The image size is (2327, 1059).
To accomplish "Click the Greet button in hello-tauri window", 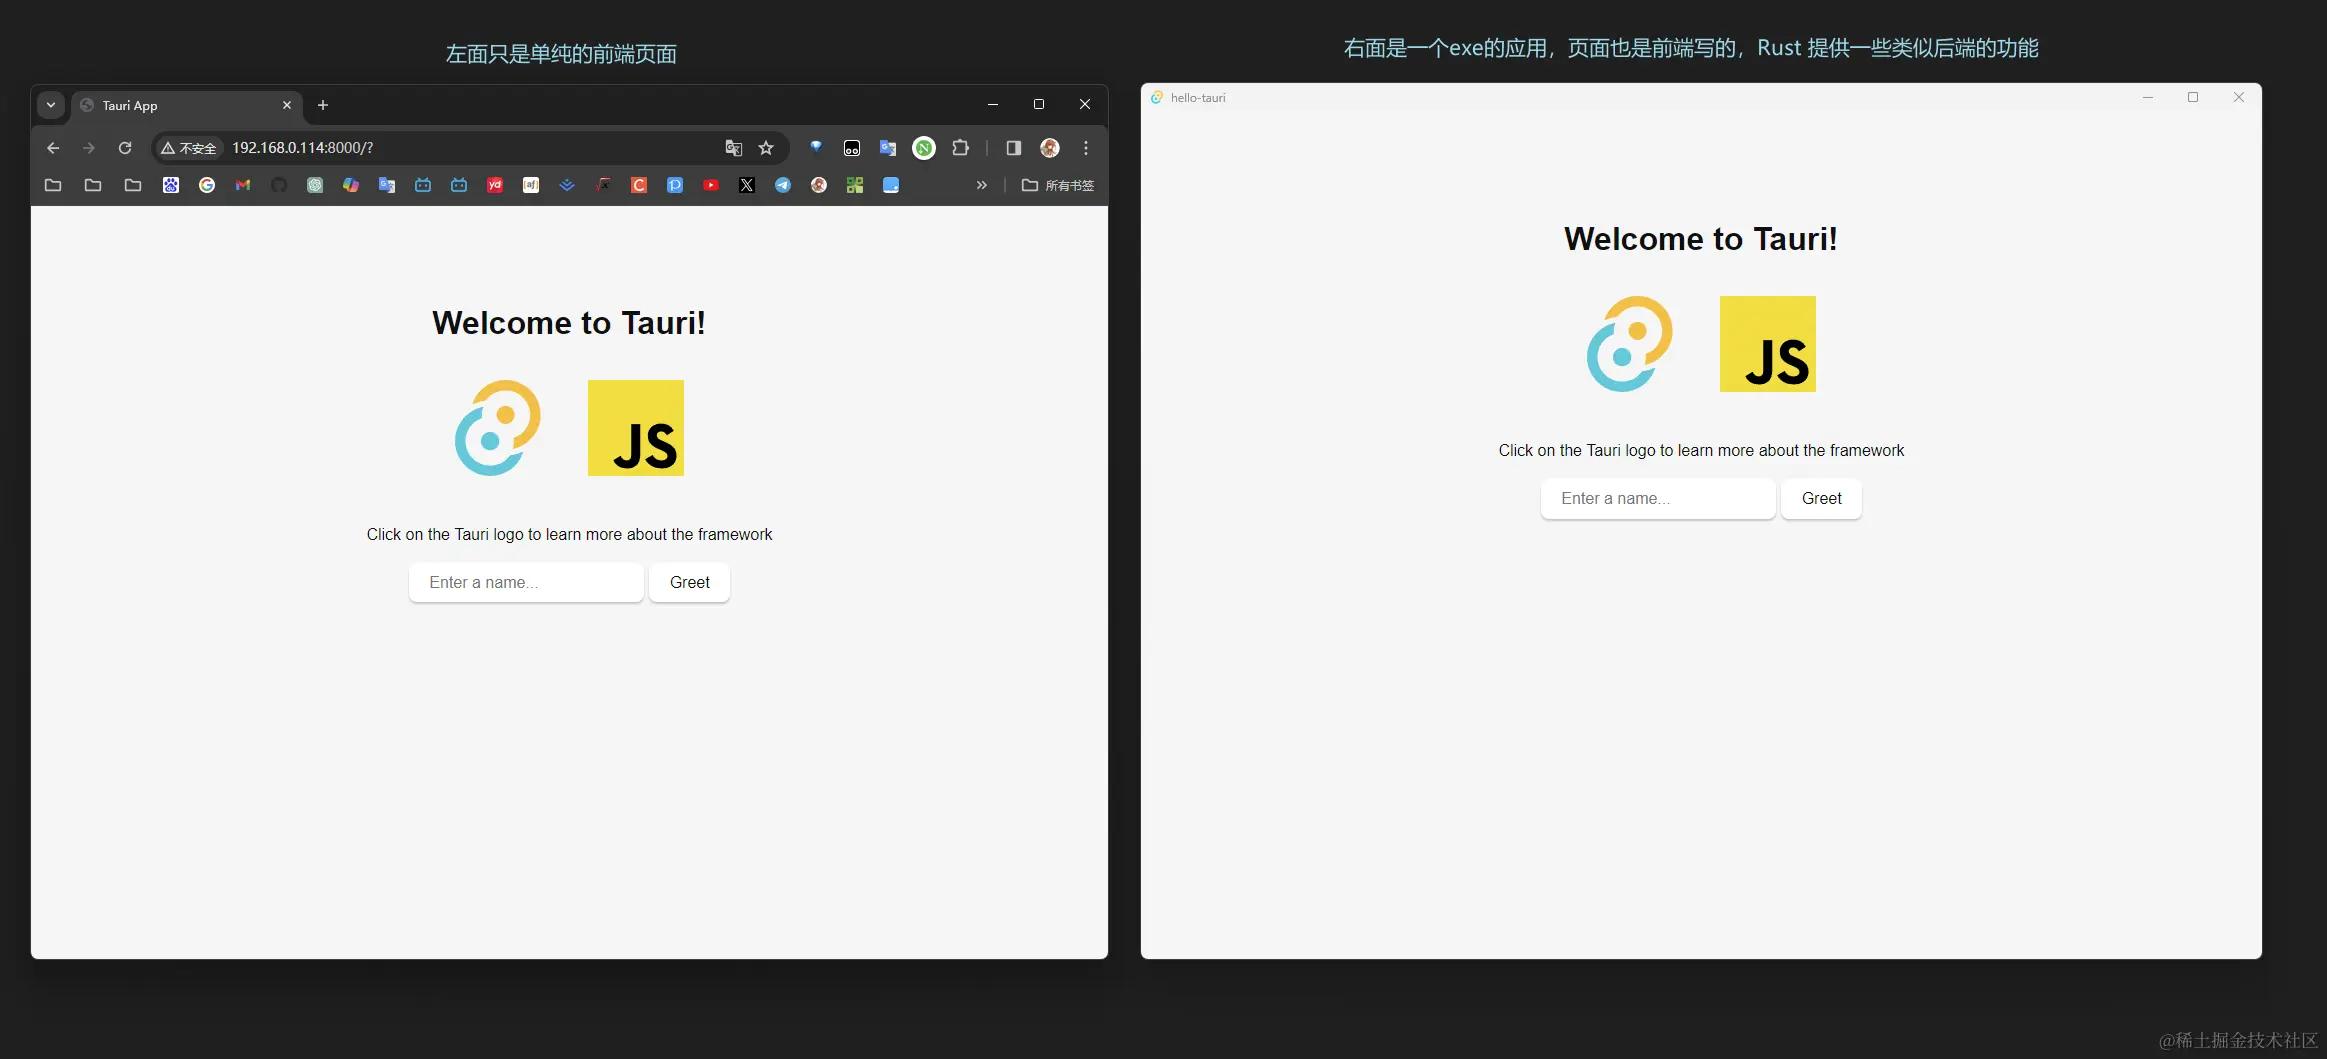I will pos(1822,498).
